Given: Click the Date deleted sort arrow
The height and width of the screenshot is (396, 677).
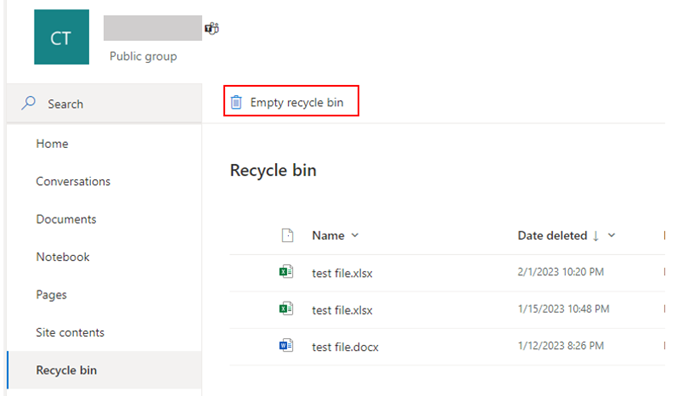Looking at the screenshot, I should [x=596, y=236].
